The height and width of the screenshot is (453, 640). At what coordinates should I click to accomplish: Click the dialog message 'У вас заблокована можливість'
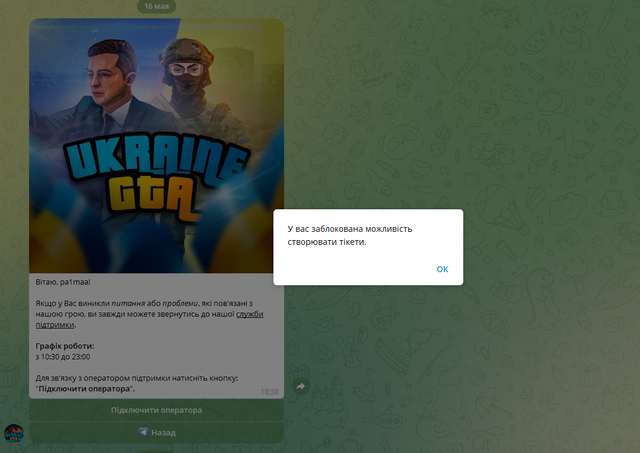[350, 229]
